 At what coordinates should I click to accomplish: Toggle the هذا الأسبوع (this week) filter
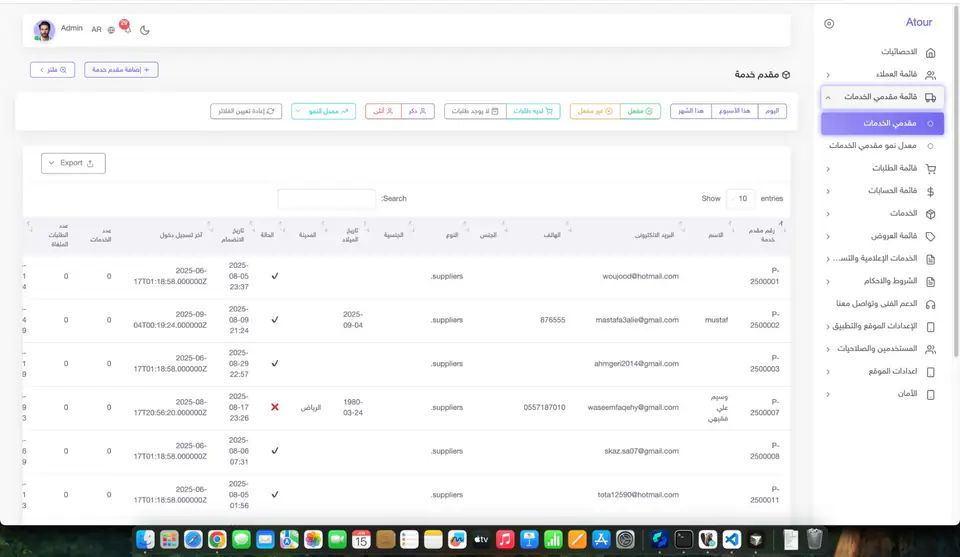(x=735, y=111)
